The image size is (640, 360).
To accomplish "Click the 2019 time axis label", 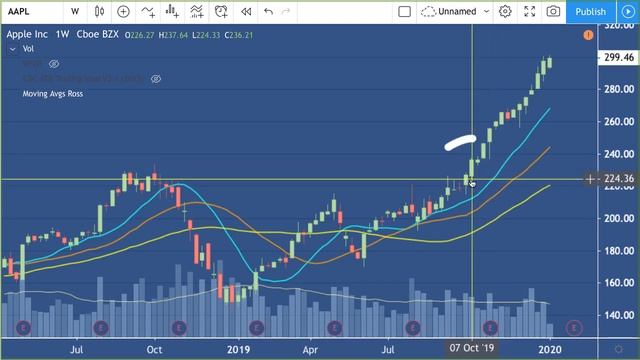I will point(238,349).
